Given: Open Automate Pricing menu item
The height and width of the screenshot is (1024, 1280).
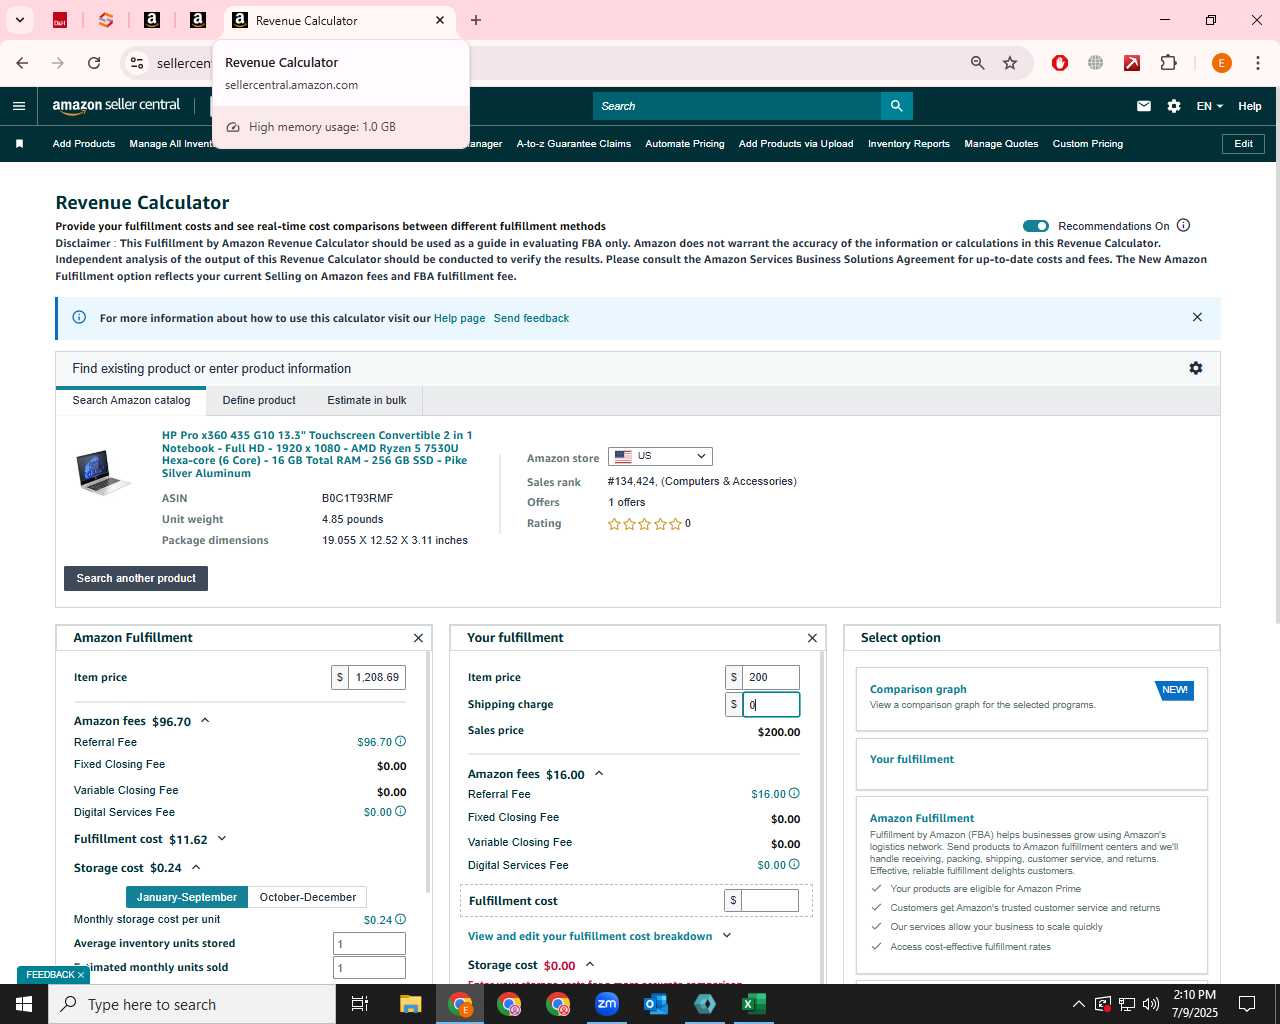Looking at the screenshot, I should [x=685, y=144].
